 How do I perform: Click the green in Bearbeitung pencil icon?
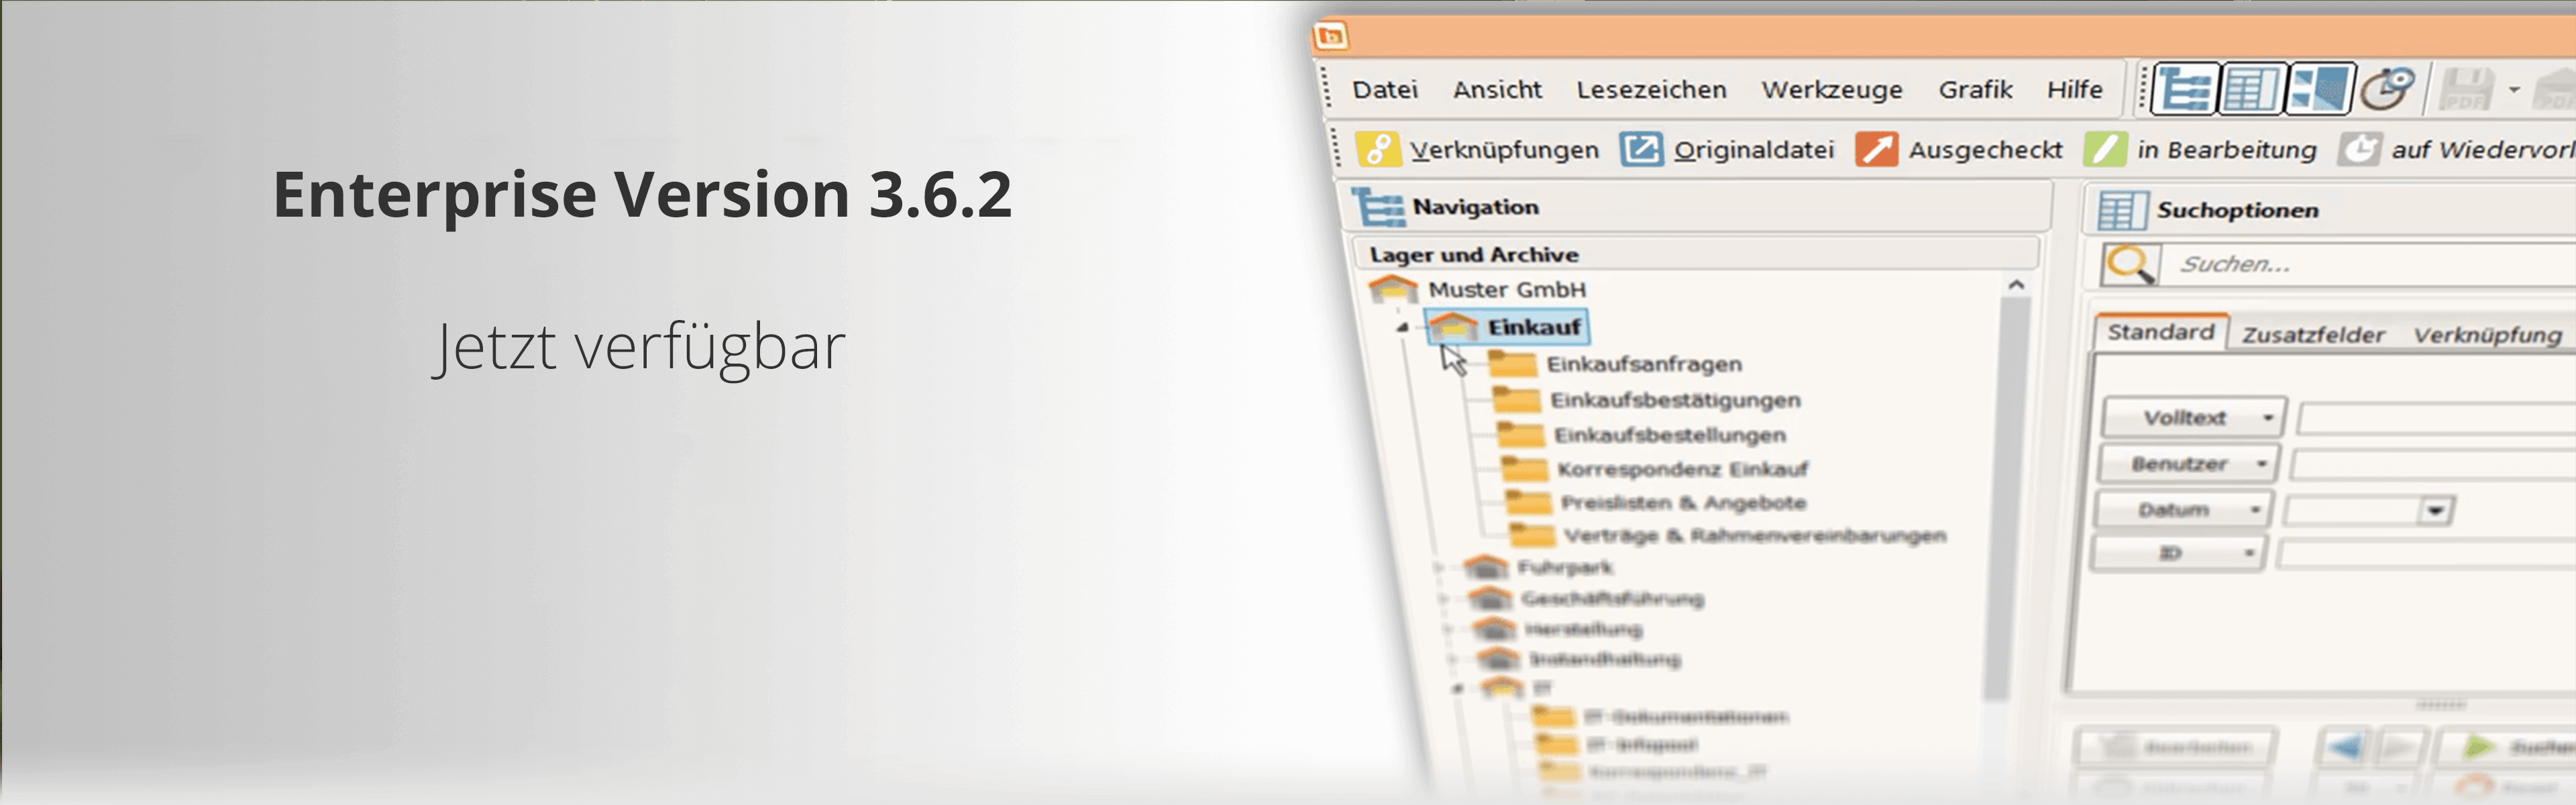click(x=2105, y=149)
